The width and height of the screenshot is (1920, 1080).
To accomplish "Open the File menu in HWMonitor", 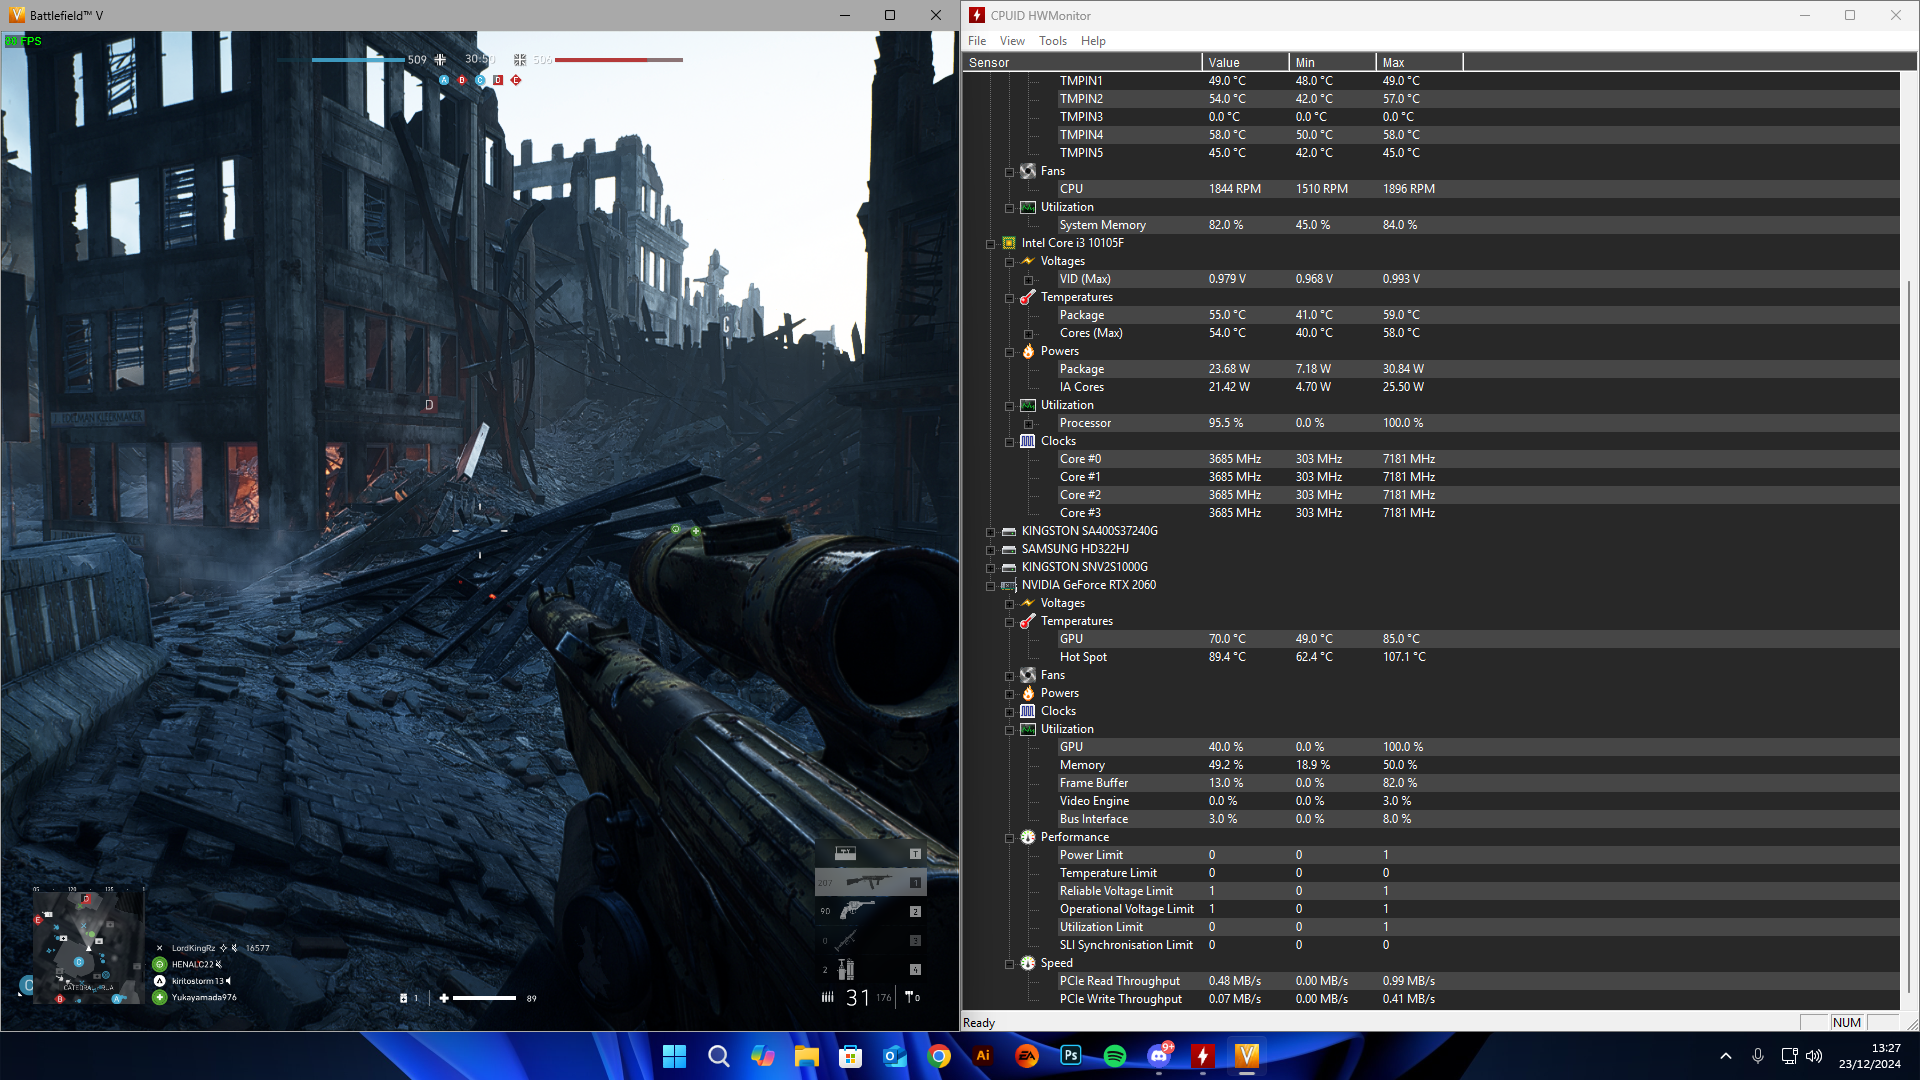I will pyautogui.click(x=977, y=41).
